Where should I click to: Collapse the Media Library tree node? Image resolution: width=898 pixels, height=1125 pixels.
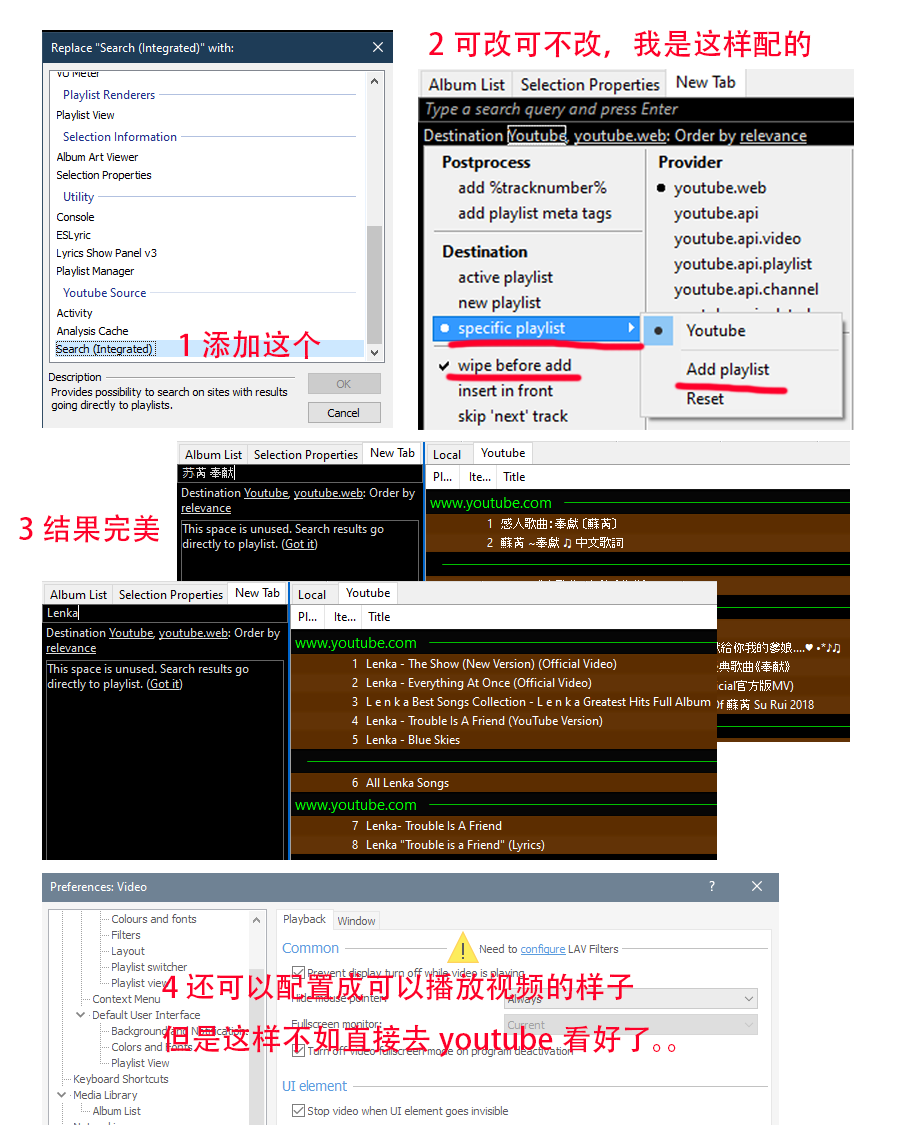coord(61,1094)
